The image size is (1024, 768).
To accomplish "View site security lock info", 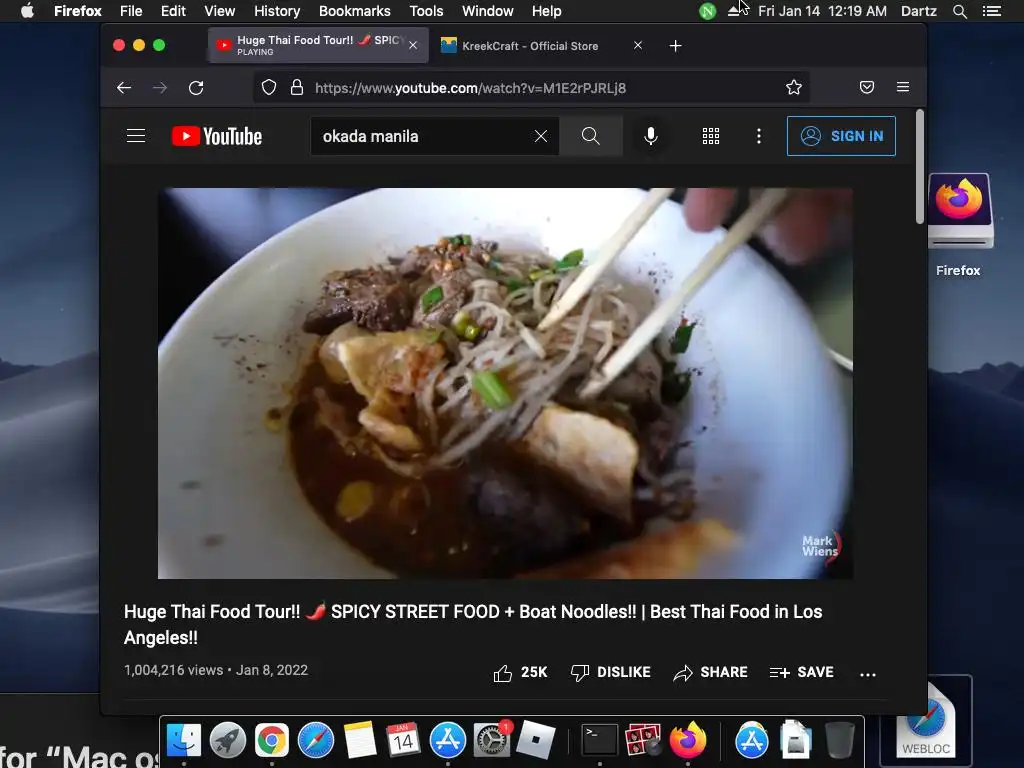I will pyautogui.click(x=296, y=88).
